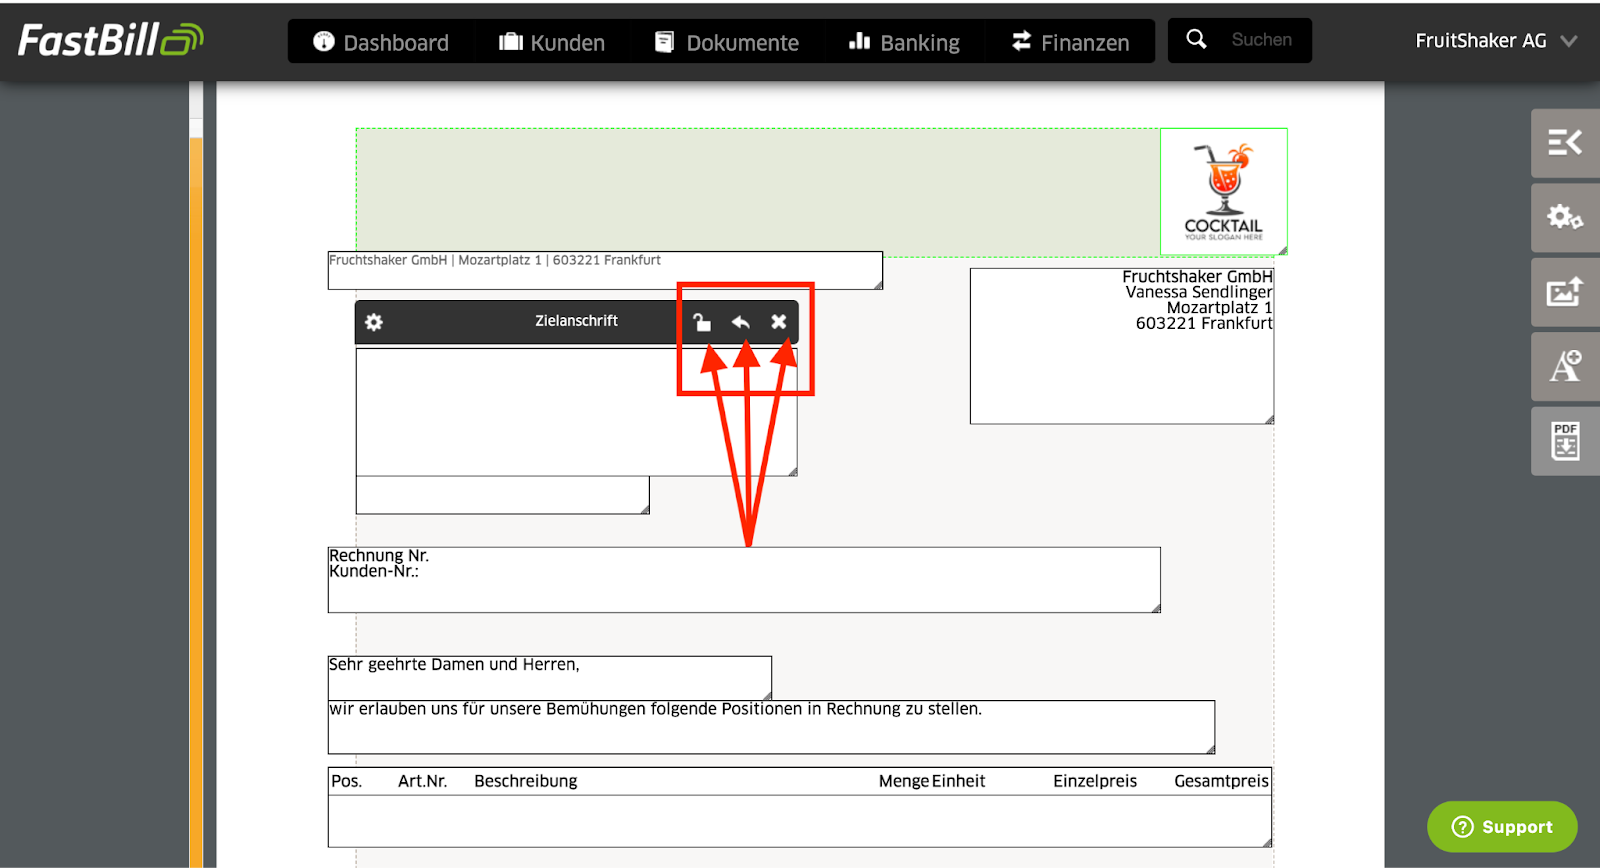Click the Dokumente page icon
The width and height of the screenshot is (1600, 868).
point(664,41)
